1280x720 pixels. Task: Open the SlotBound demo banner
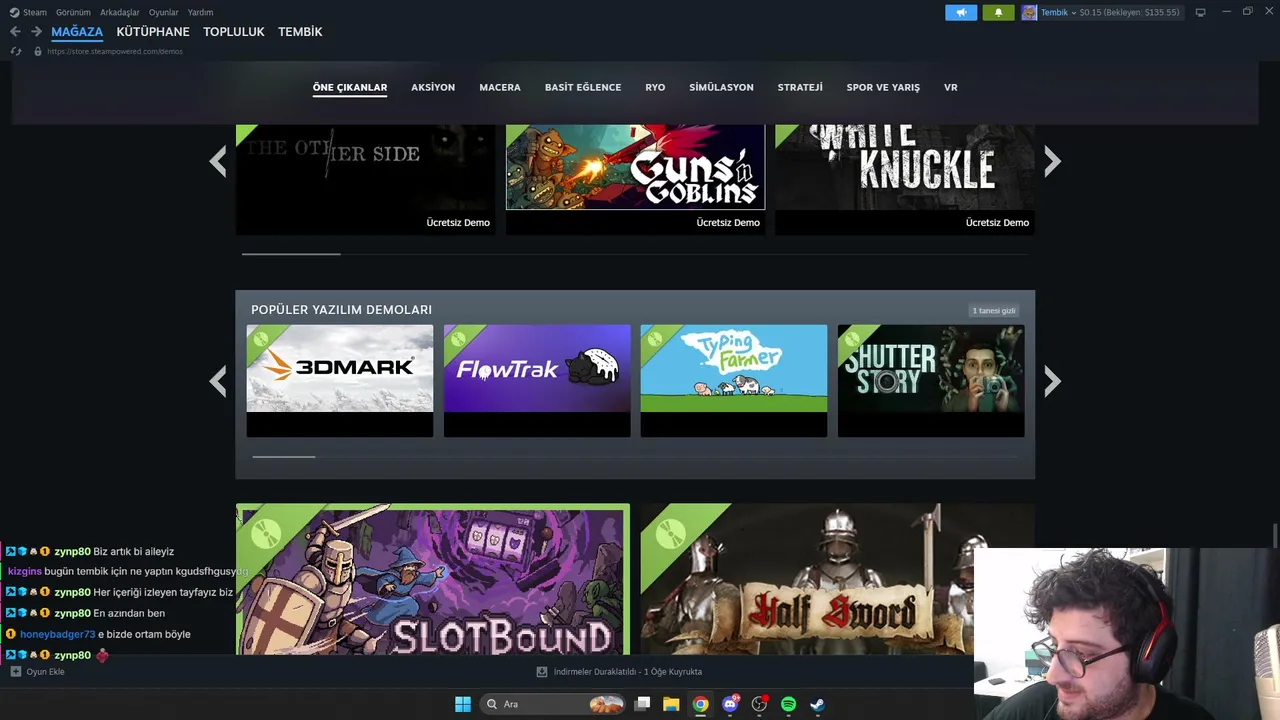(433, 580)
